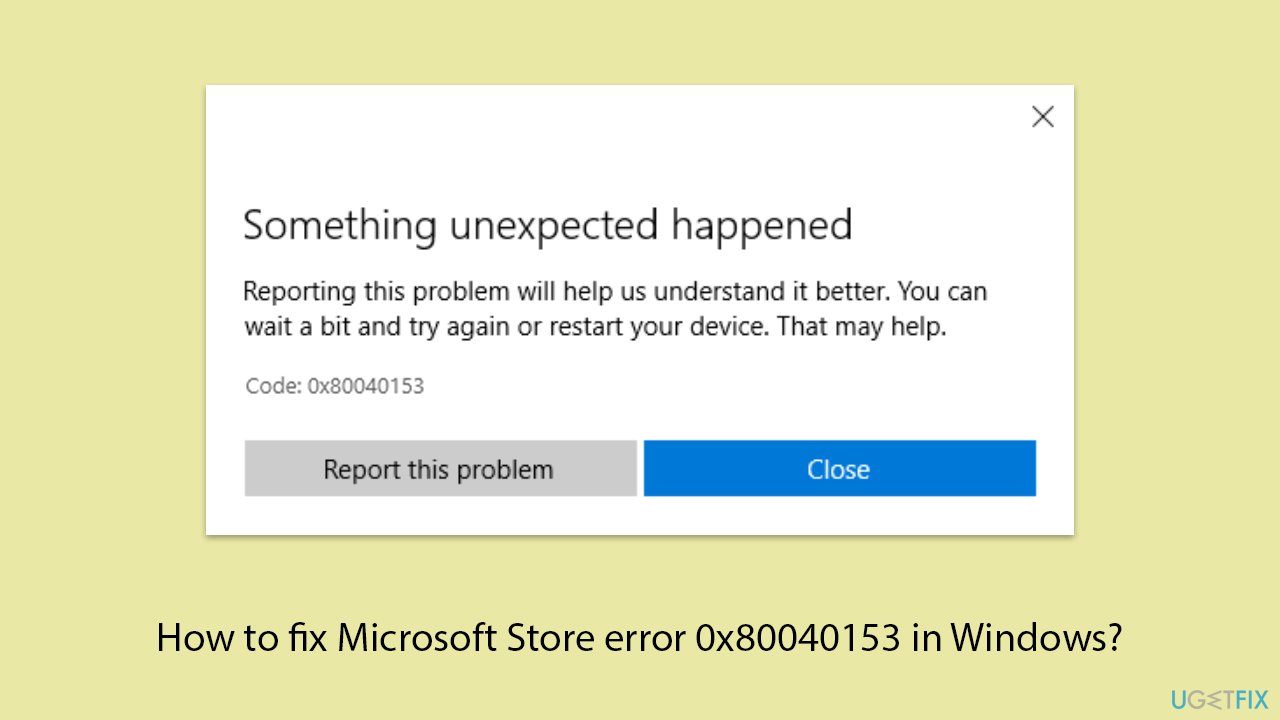Click the blue Close control

click(839, 468)
